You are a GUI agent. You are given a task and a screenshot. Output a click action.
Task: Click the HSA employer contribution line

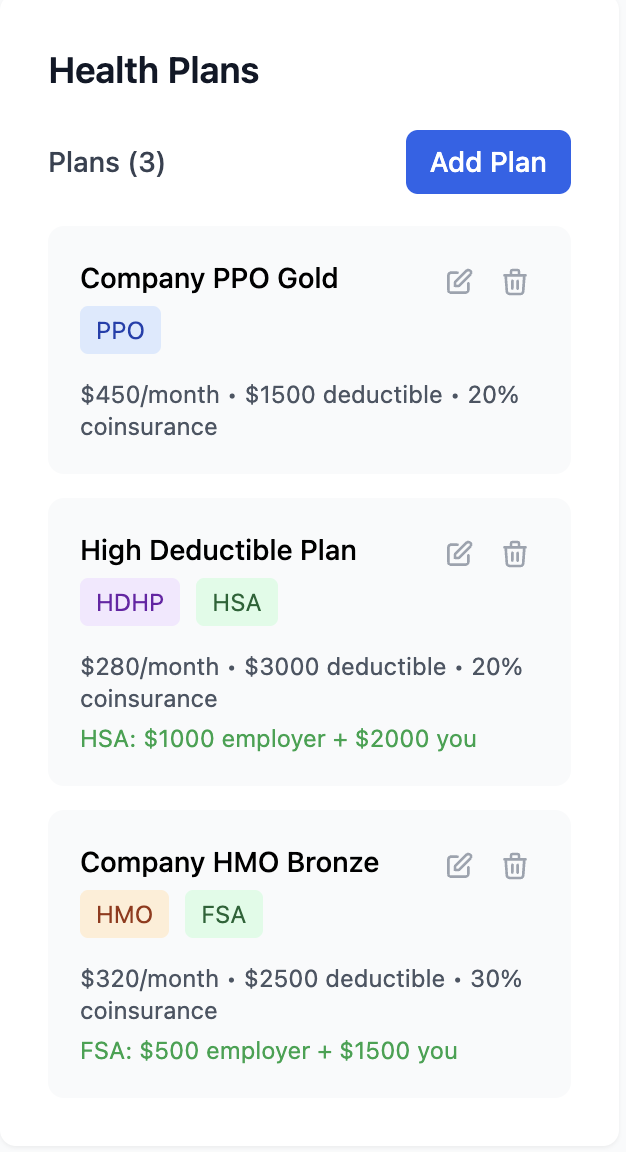pos(278,739)
